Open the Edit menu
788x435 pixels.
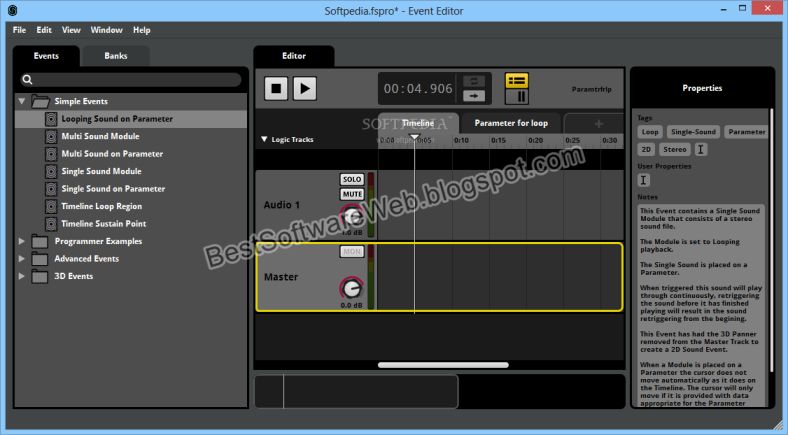tap(44, 30)
